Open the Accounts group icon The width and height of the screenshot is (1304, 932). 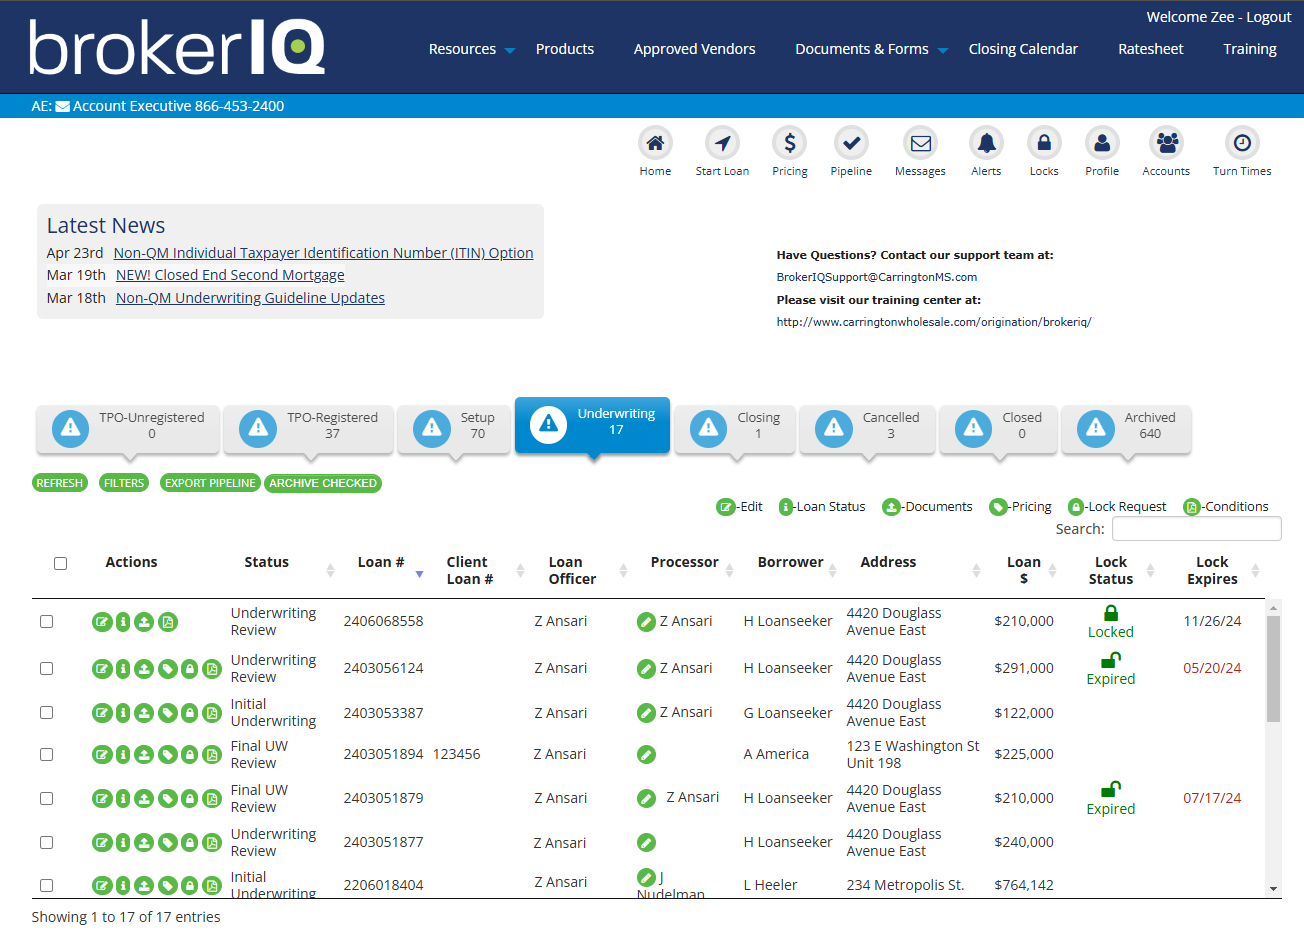pos(1166,143)
